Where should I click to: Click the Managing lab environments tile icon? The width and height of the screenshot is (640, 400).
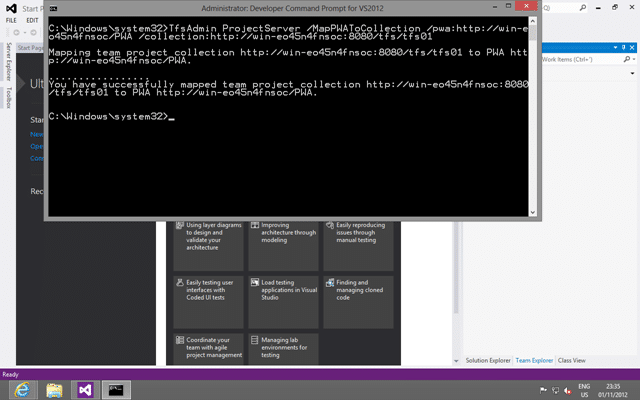click(255, 340)
